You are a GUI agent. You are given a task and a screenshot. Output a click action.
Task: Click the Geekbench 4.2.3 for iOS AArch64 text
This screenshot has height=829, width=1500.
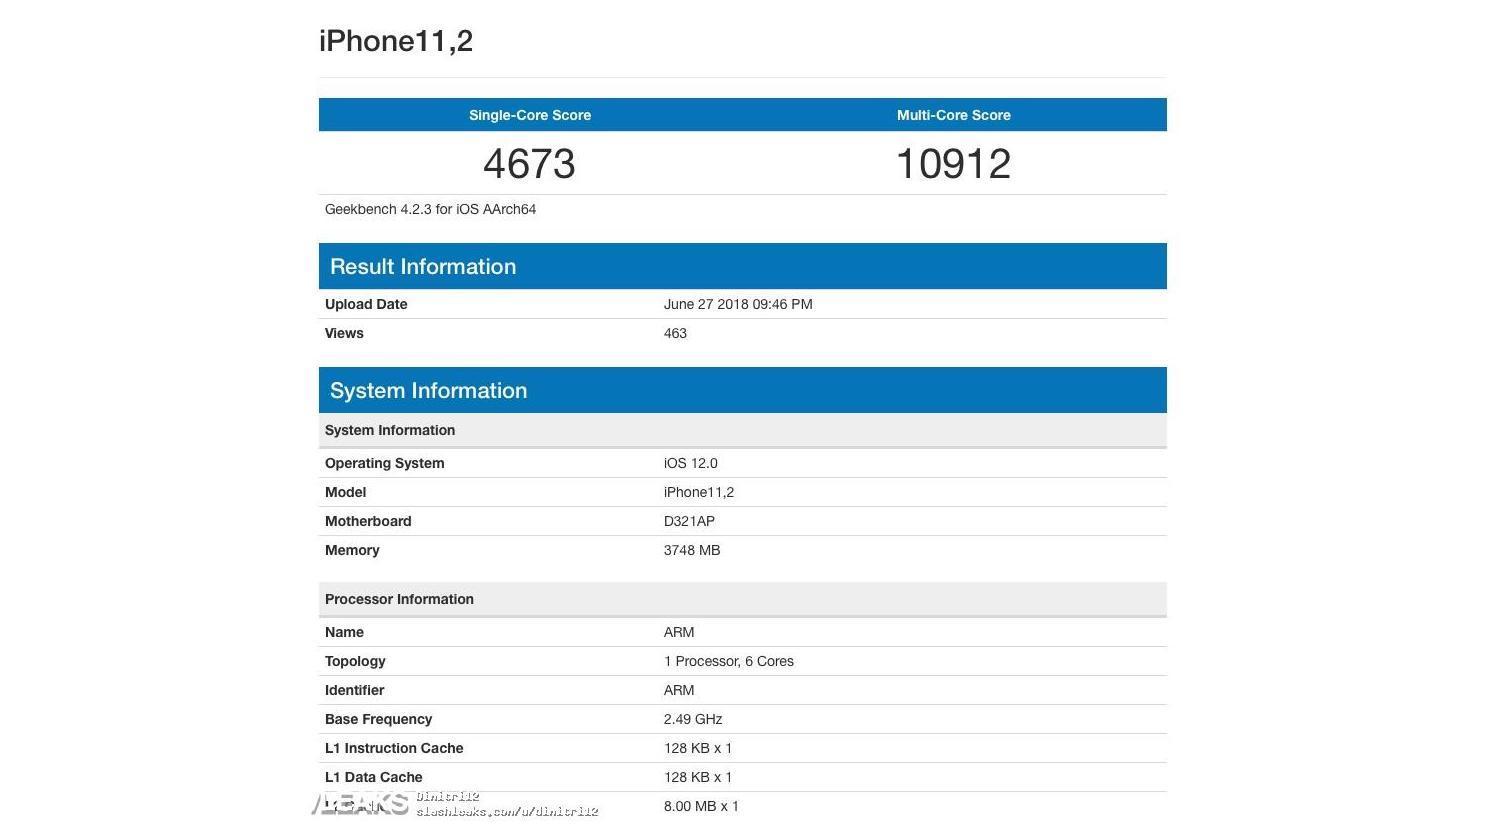click(430, 209)
